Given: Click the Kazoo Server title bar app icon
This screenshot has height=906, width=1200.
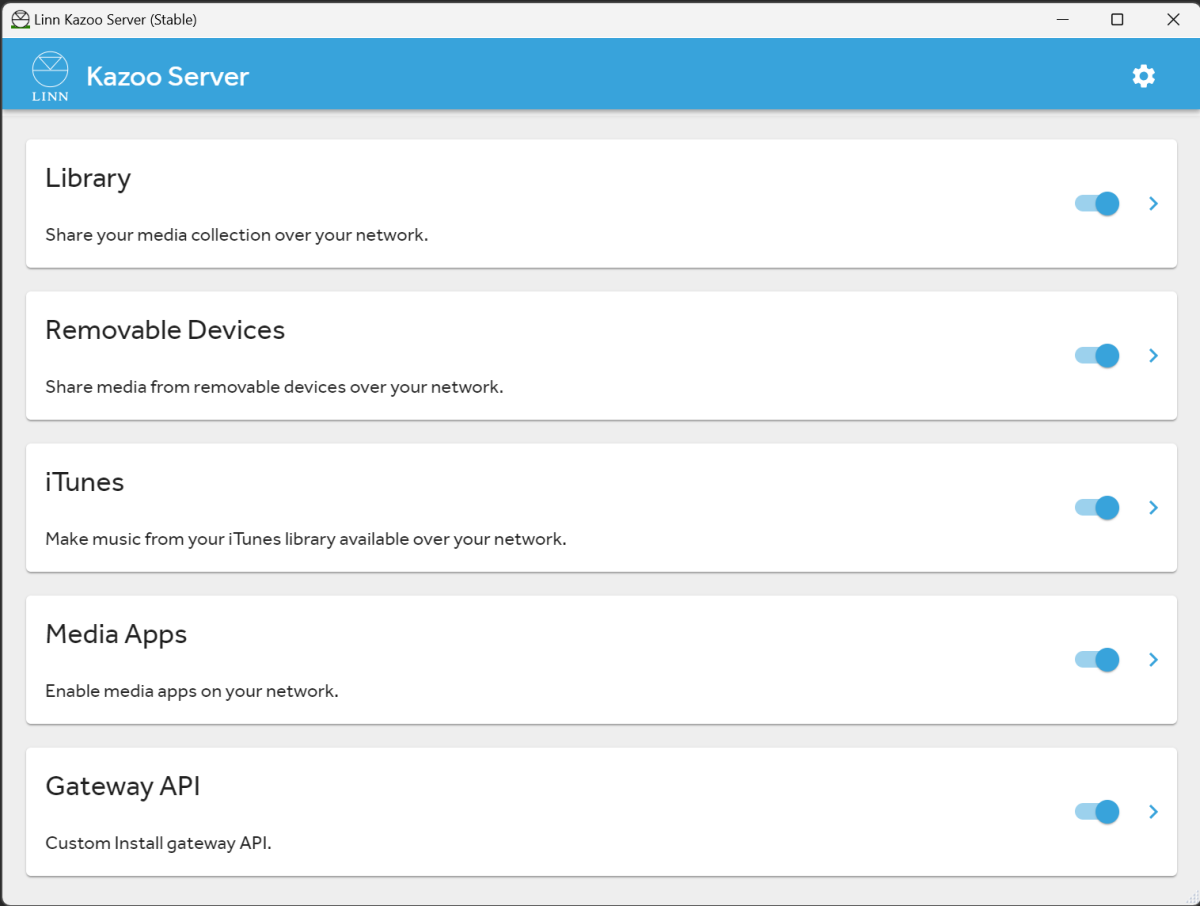Looking at the screenshot, I should 20,19.
